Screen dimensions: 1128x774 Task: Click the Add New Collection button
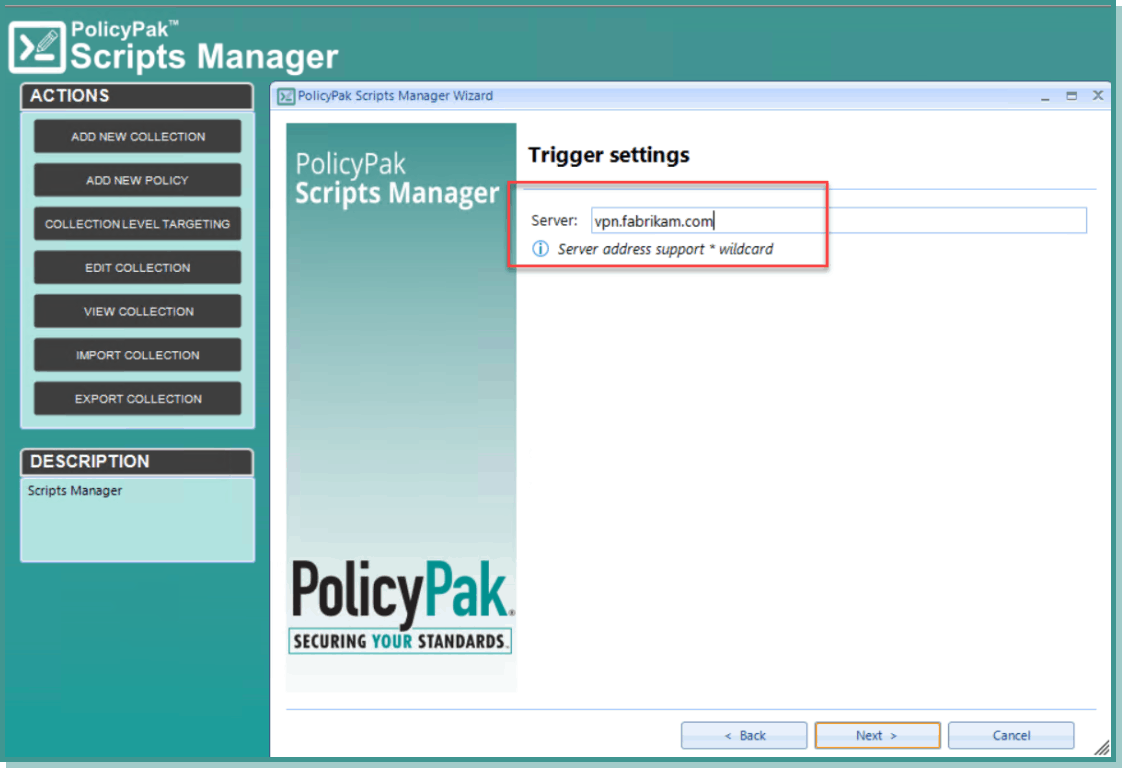pos(137,137)
